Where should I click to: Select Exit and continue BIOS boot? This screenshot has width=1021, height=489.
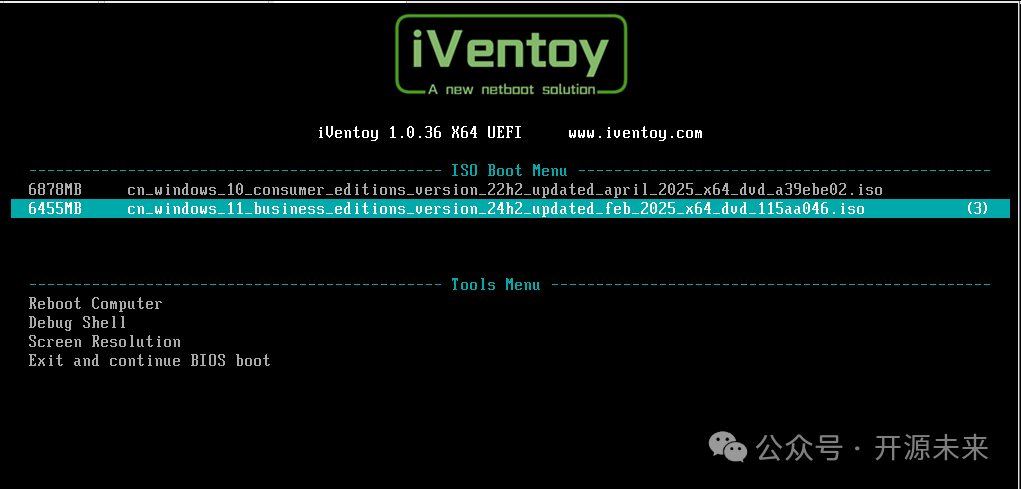(x=149, y=361)
